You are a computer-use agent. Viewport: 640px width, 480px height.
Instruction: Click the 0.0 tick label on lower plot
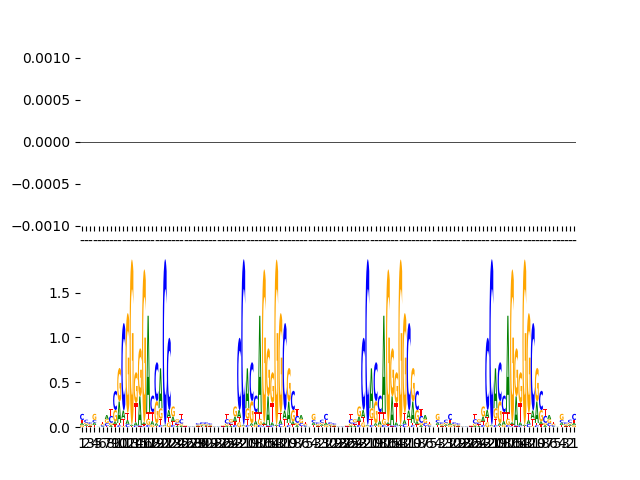59,427
